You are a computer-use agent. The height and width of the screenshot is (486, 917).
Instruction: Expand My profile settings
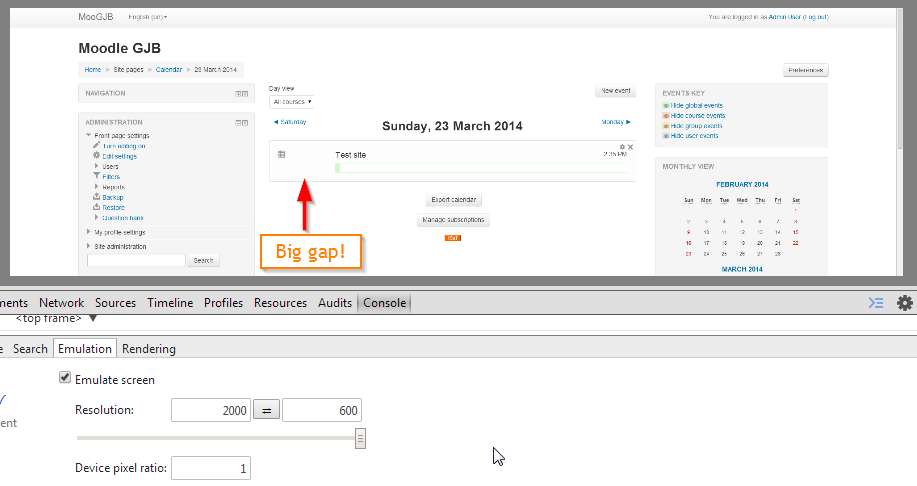coord(88,232)
